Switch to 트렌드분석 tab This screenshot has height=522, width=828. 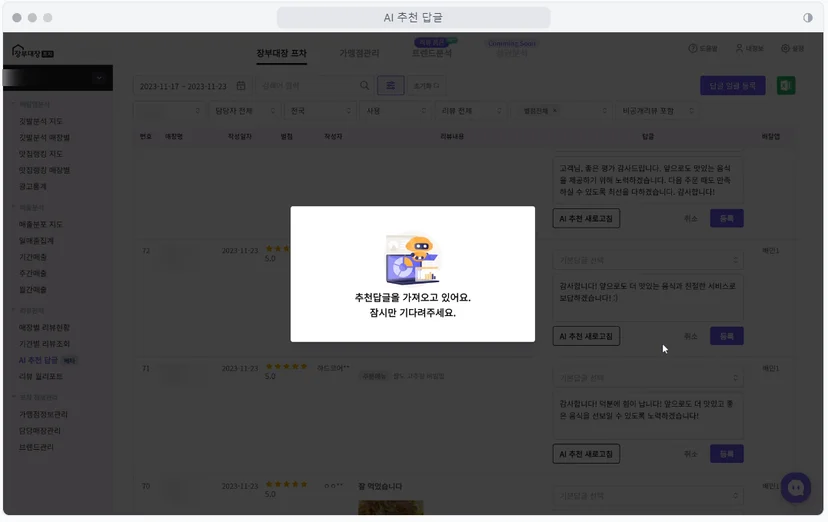click(431, 53)
